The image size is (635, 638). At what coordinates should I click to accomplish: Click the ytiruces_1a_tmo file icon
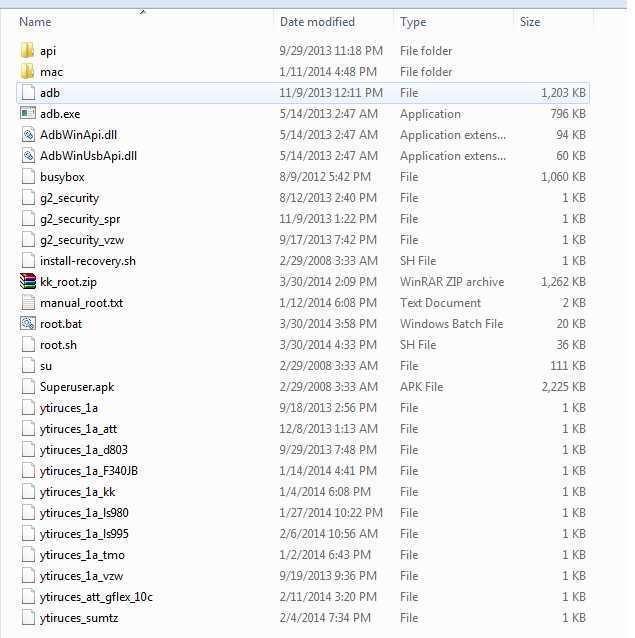click(x=28, y=555)
